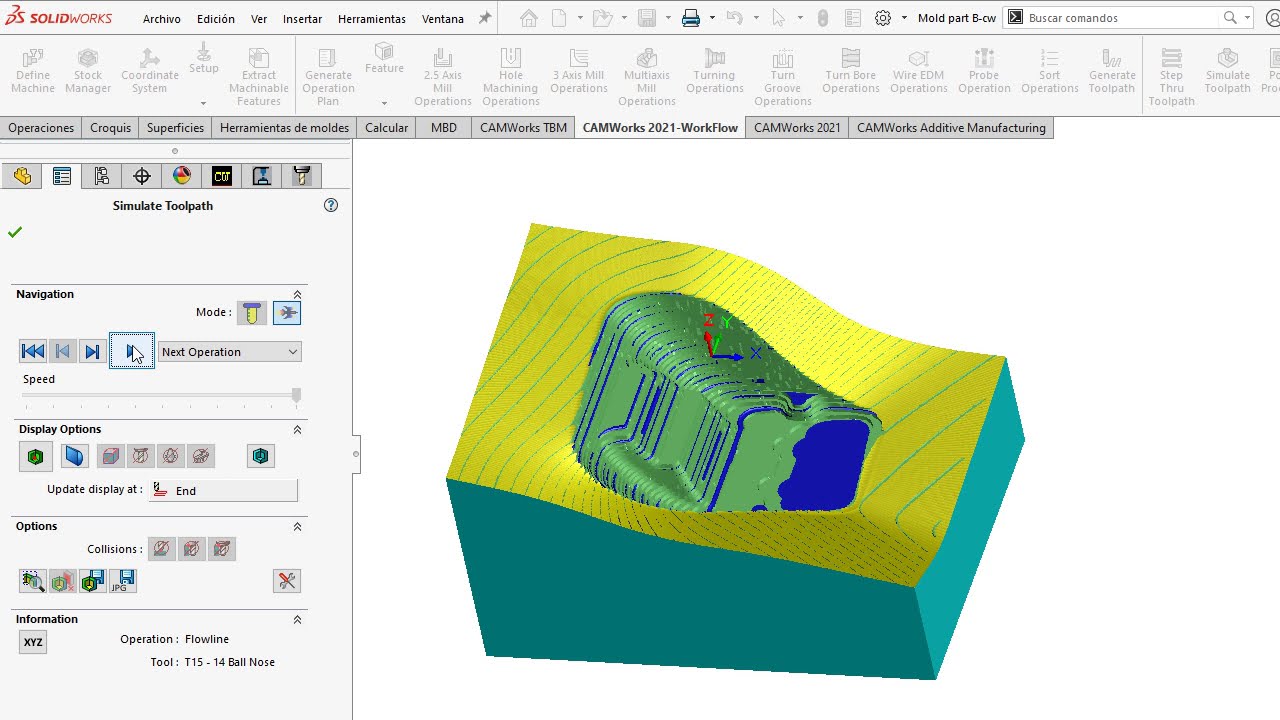The width and height of the screenshot is (1280, 720).
Task: Open the CAMWorks feature tree tab icon
Action: click(222, 176)
